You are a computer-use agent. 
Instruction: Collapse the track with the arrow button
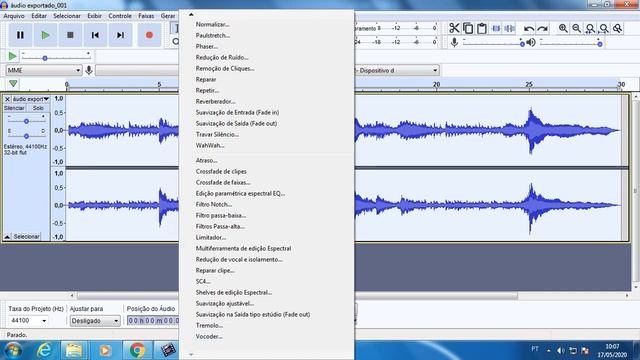(x=7, y=237)
